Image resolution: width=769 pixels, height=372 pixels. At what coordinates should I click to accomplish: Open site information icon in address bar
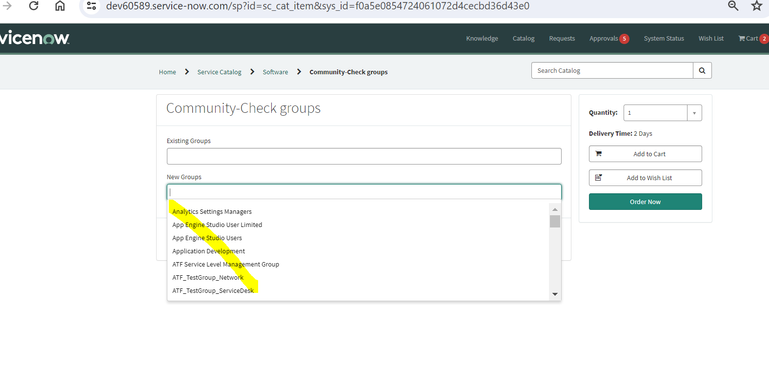[x=91, y=6]
